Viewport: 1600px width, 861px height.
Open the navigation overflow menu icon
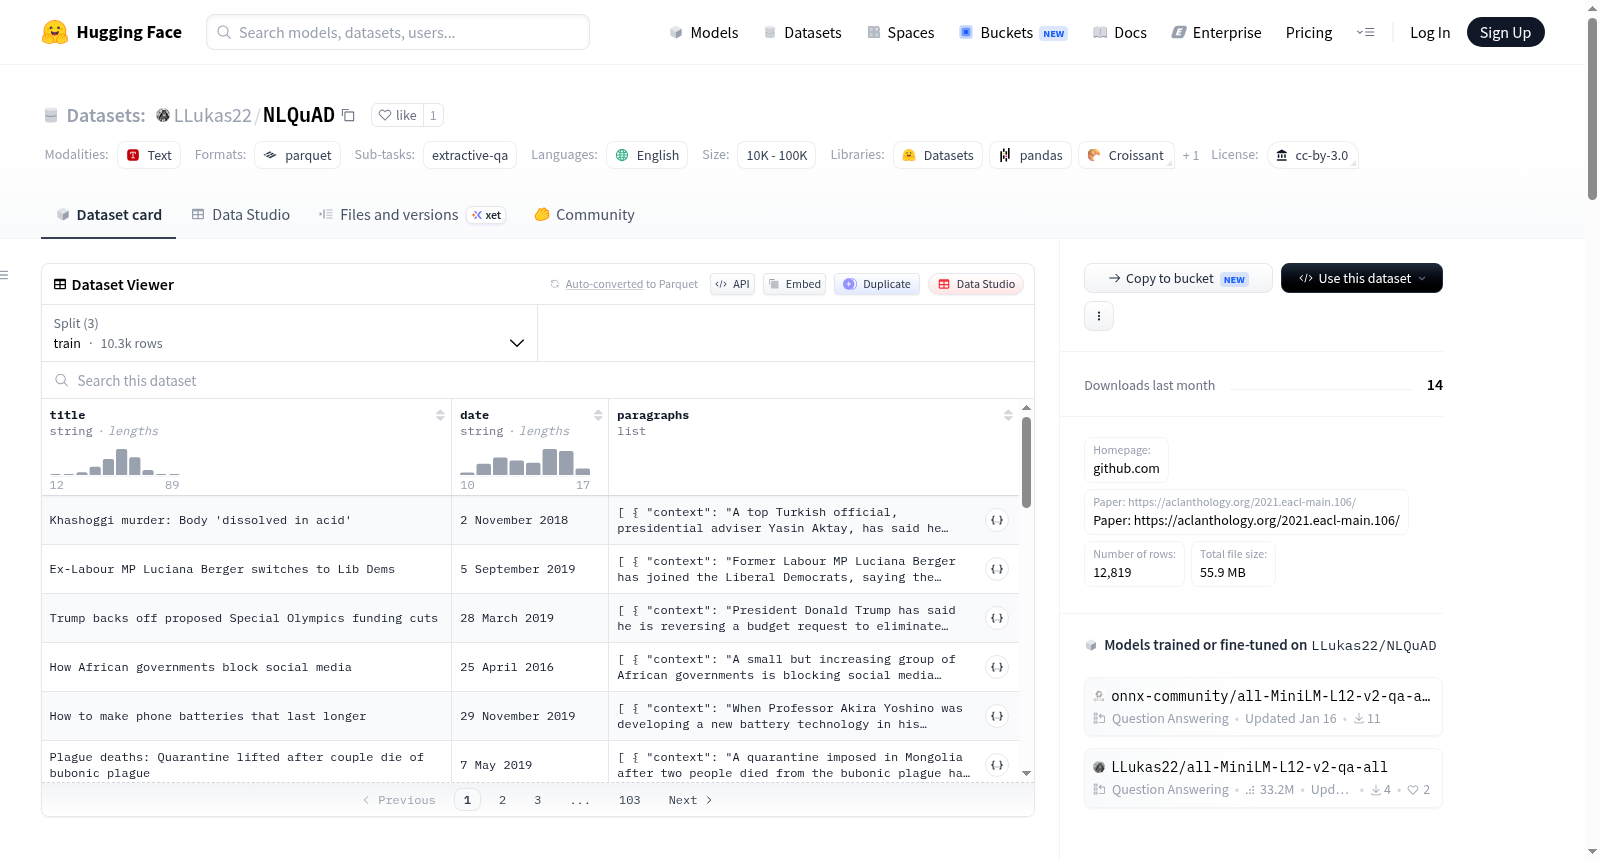point(1365,32)
